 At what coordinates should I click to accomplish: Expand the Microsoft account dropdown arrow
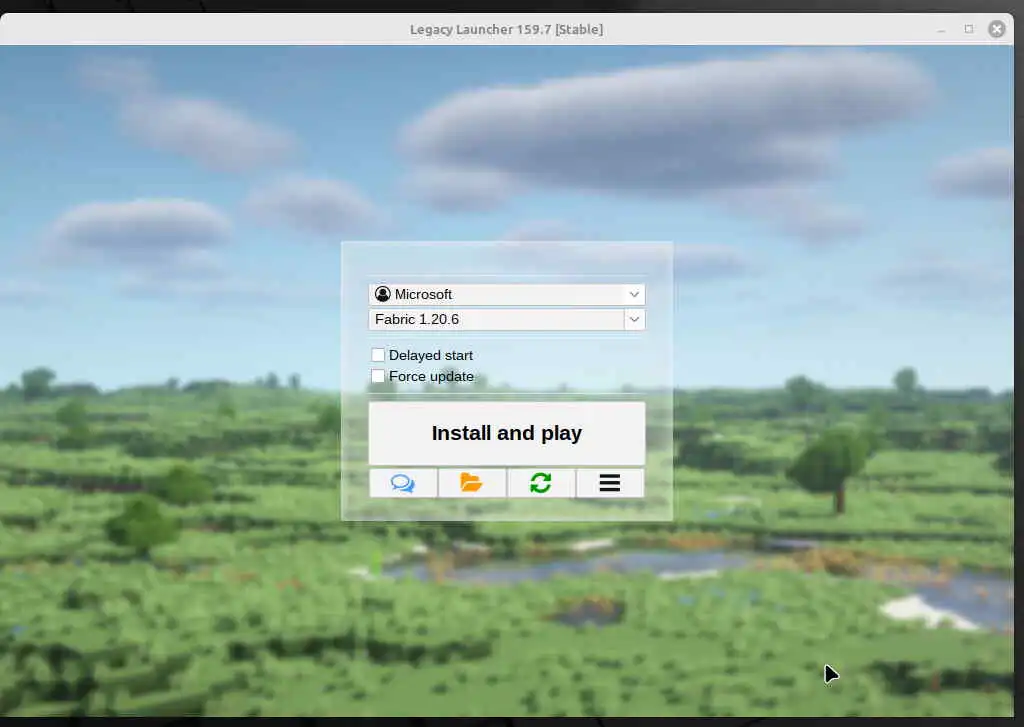click(633, 295)
